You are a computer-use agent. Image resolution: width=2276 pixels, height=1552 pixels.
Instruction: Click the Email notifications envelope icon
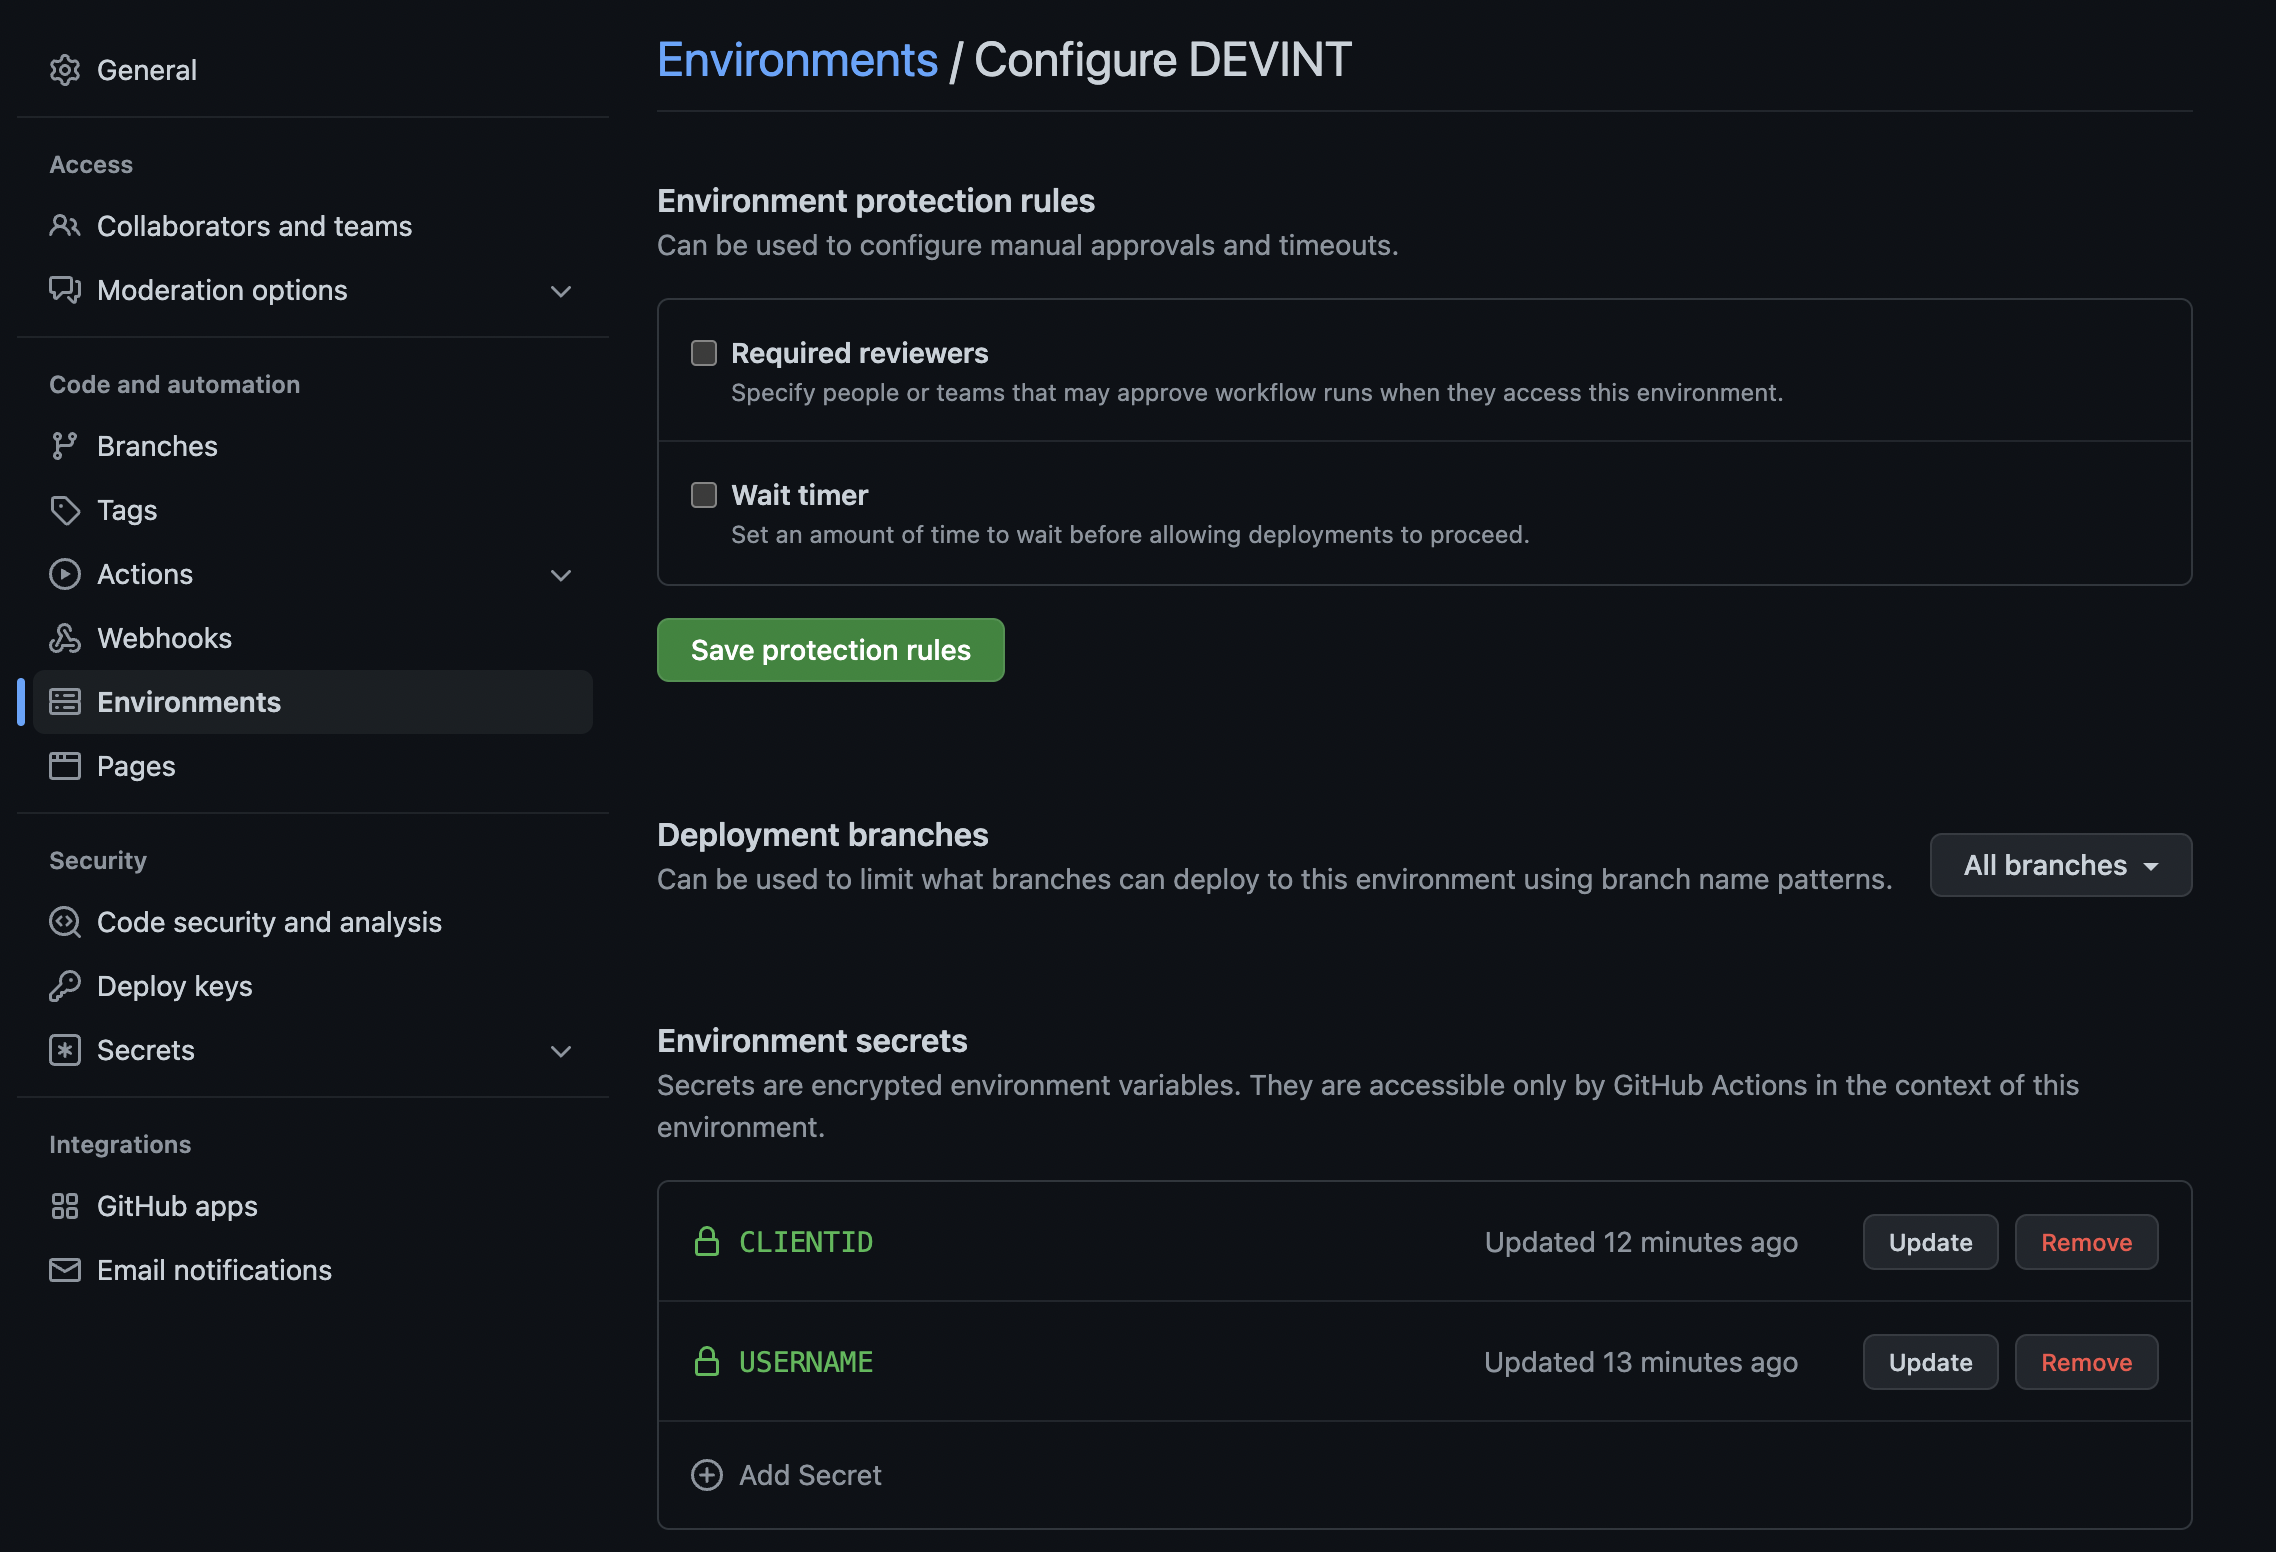pyautogui.click(x=65, y=1270)
